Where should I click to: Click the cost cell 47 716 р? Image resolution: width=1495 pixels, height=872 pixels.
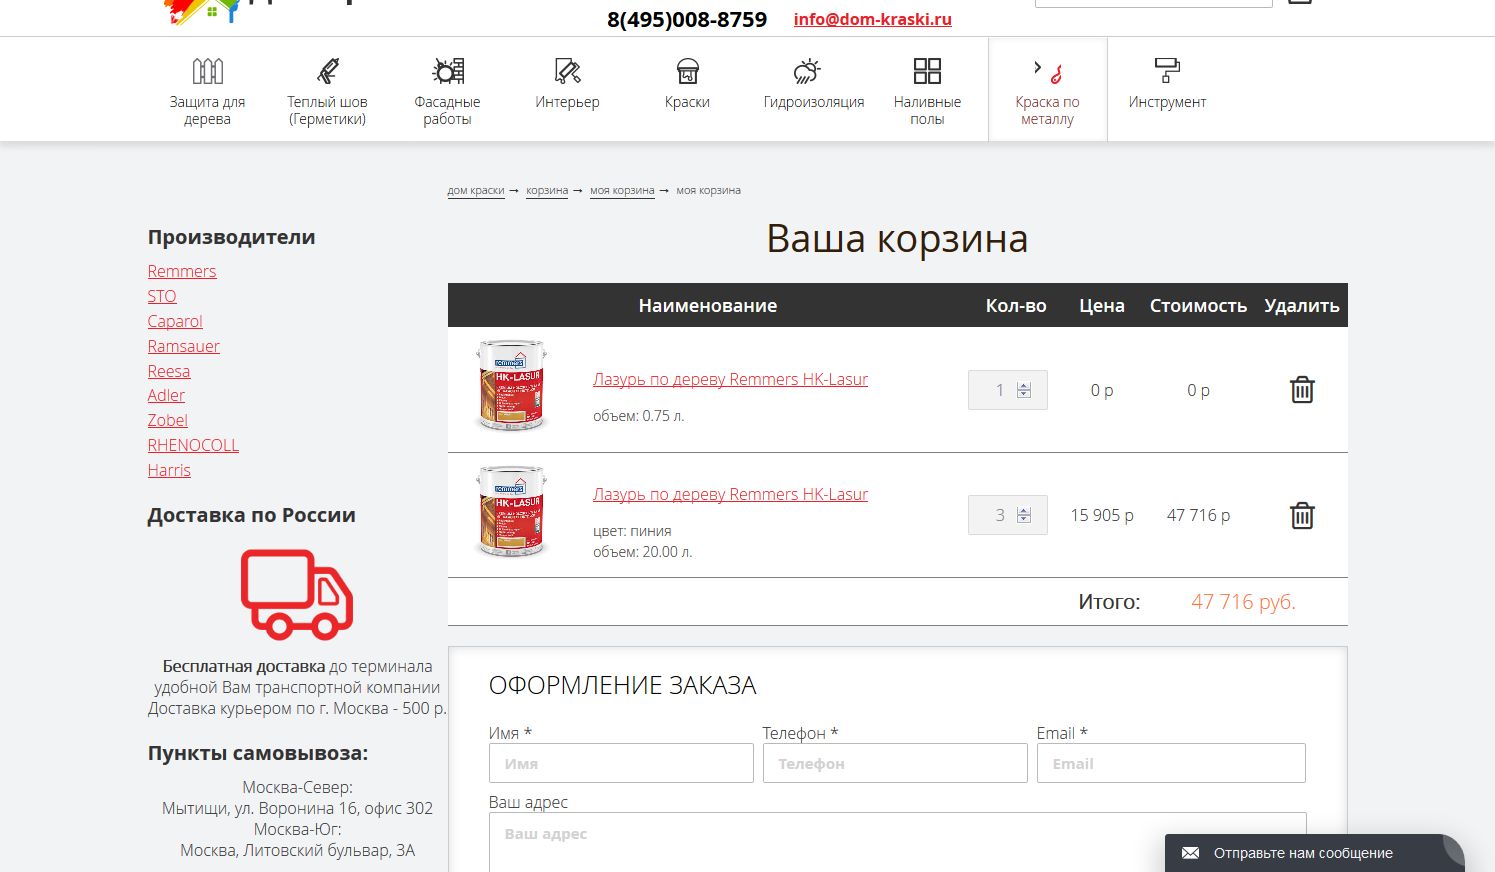pyautogui.click(x=1198, y=515)
